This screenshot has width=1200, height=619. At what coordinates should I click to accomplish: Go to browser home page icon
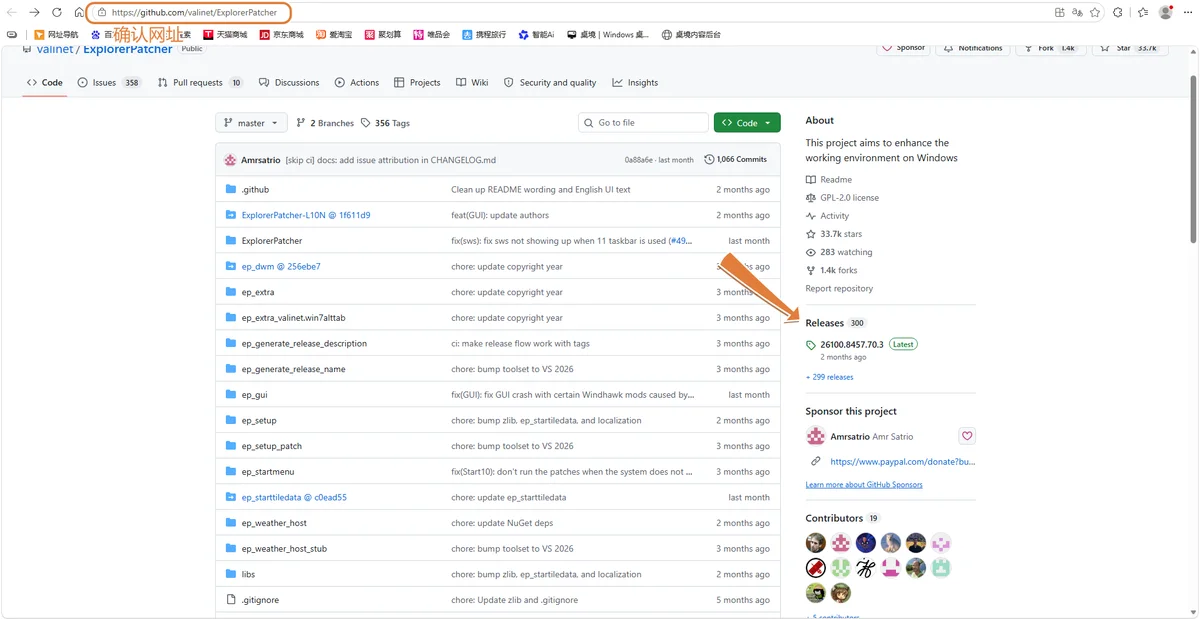click(77, 12)
